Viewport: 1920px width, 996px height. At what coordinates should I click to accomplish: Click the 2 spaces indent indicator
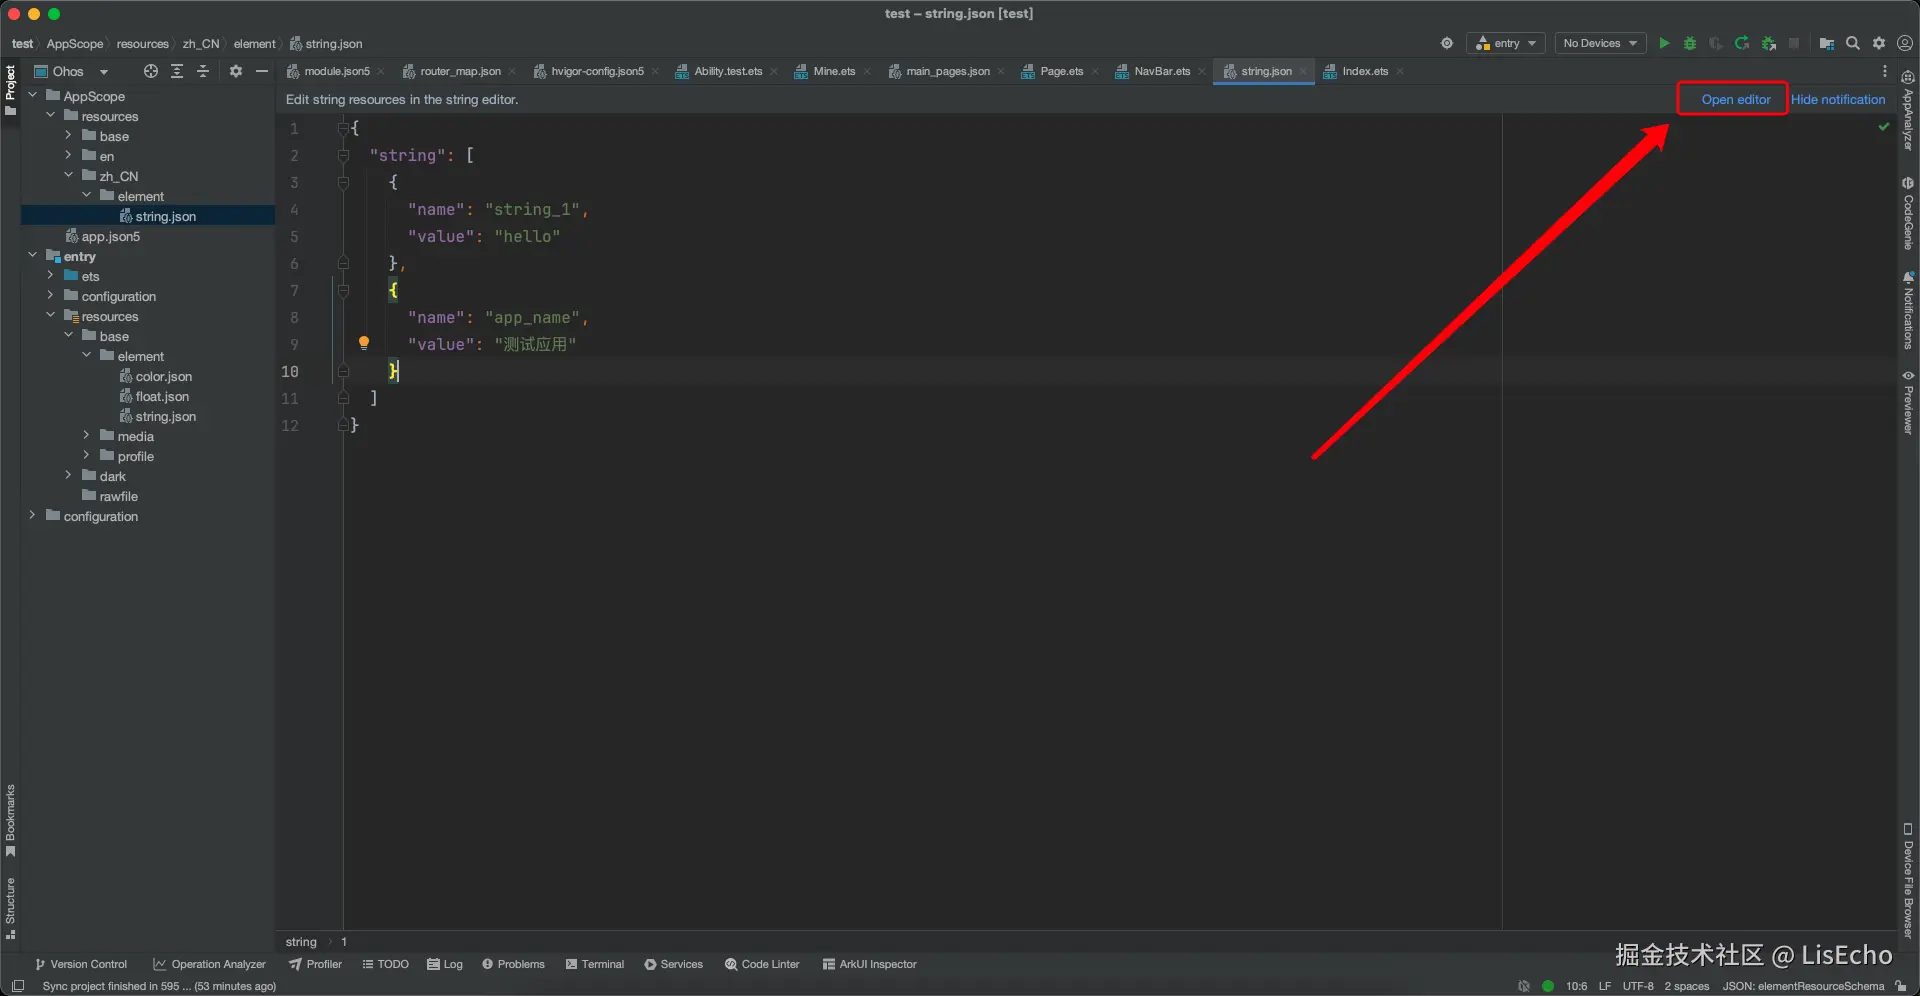coord(1687,986)
